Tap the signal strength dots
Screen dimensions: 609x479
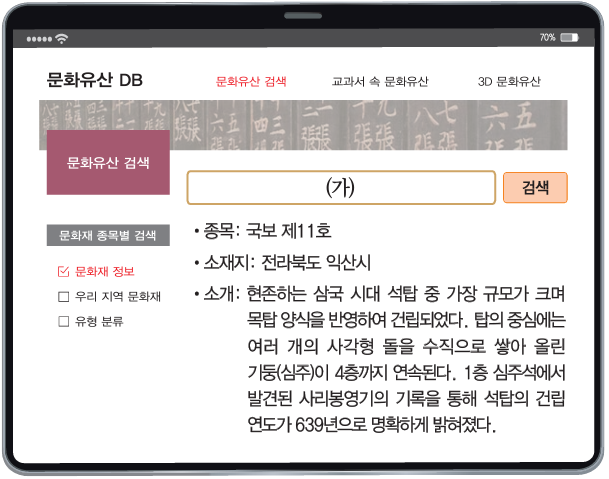(x=38, y=38)
